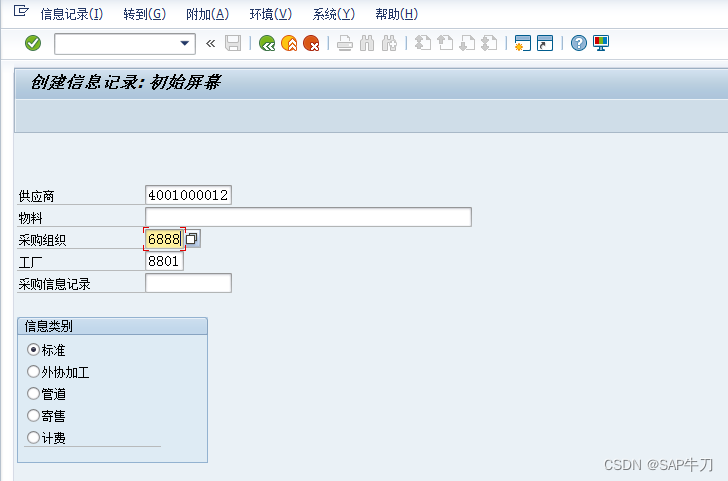Select the 标准 radio button
728x481 pixels.
click(33, 349)
